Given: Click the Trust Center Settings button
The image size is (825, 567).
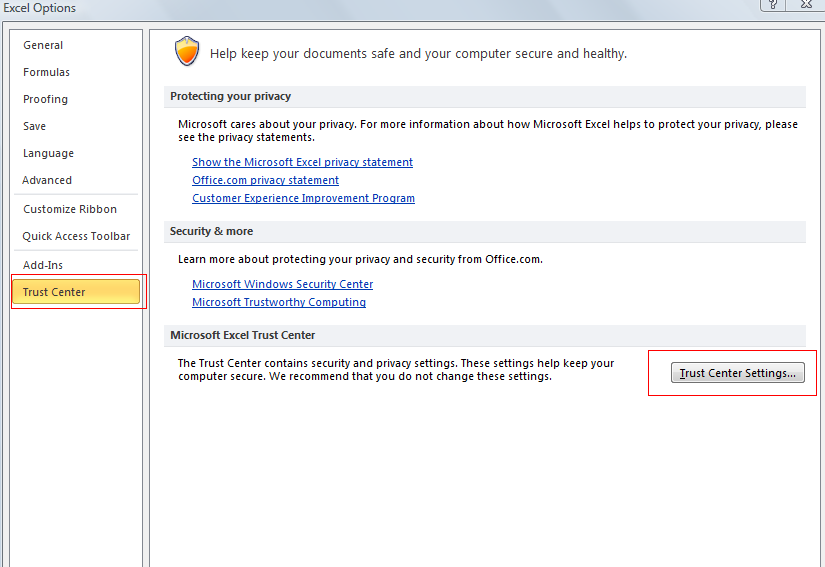Looking at the screenshot, I should [738, 373].
